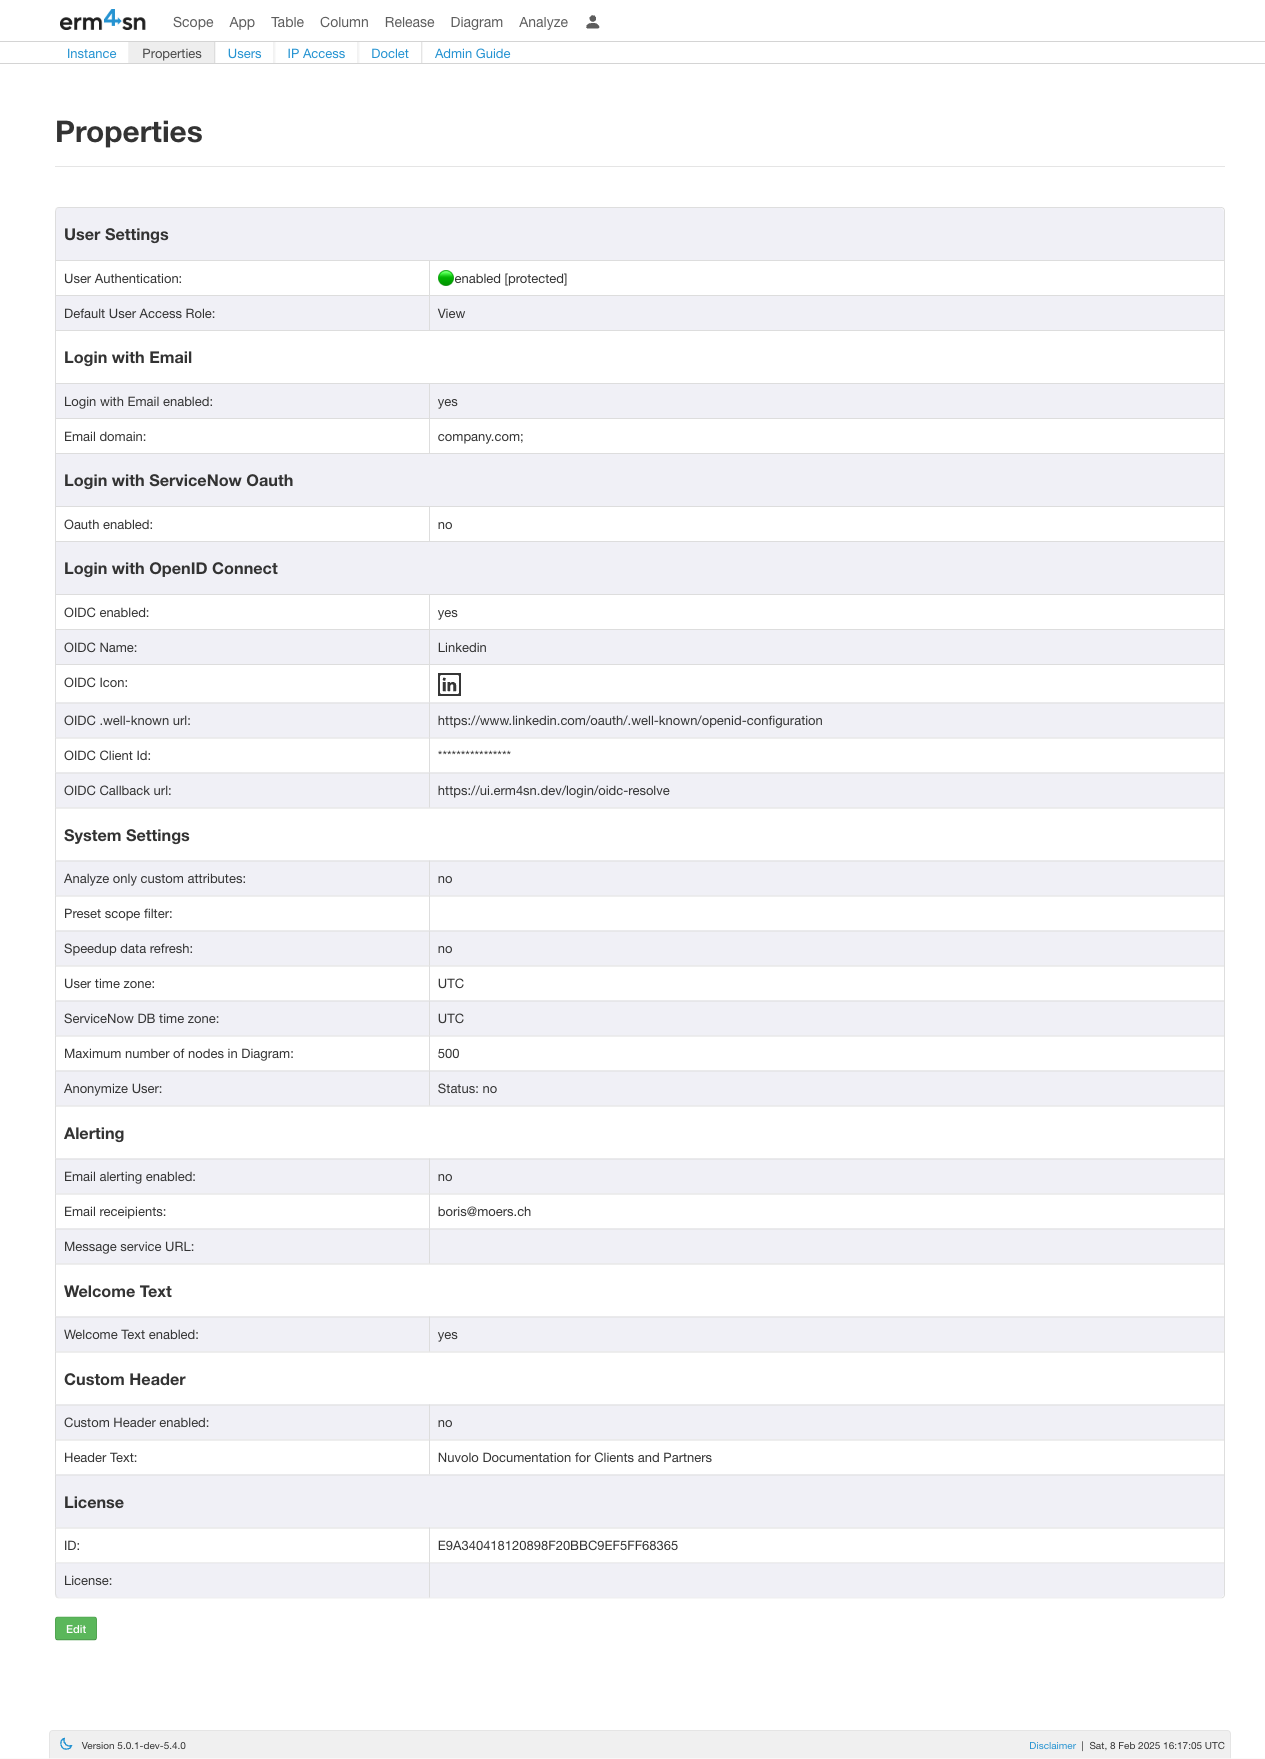This screenshot has height=1759, width=1265.
Task: Open the Disclaimer link
Action: click(x=1052, y=1745)
